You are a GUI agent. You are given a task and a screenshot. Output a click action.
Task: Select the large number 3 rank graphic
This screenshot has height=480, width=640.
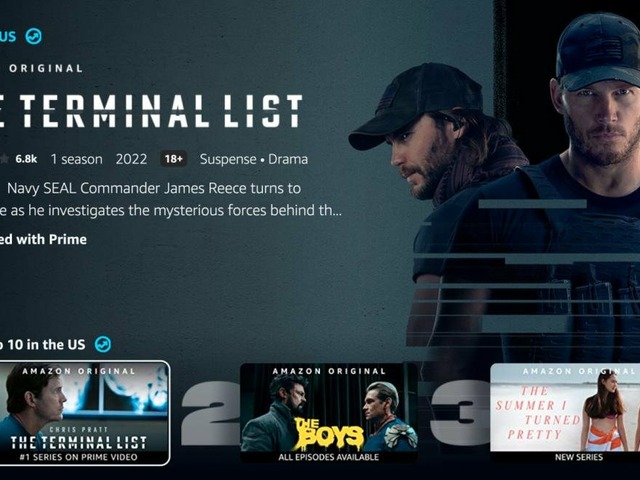[x=460, y=413]
